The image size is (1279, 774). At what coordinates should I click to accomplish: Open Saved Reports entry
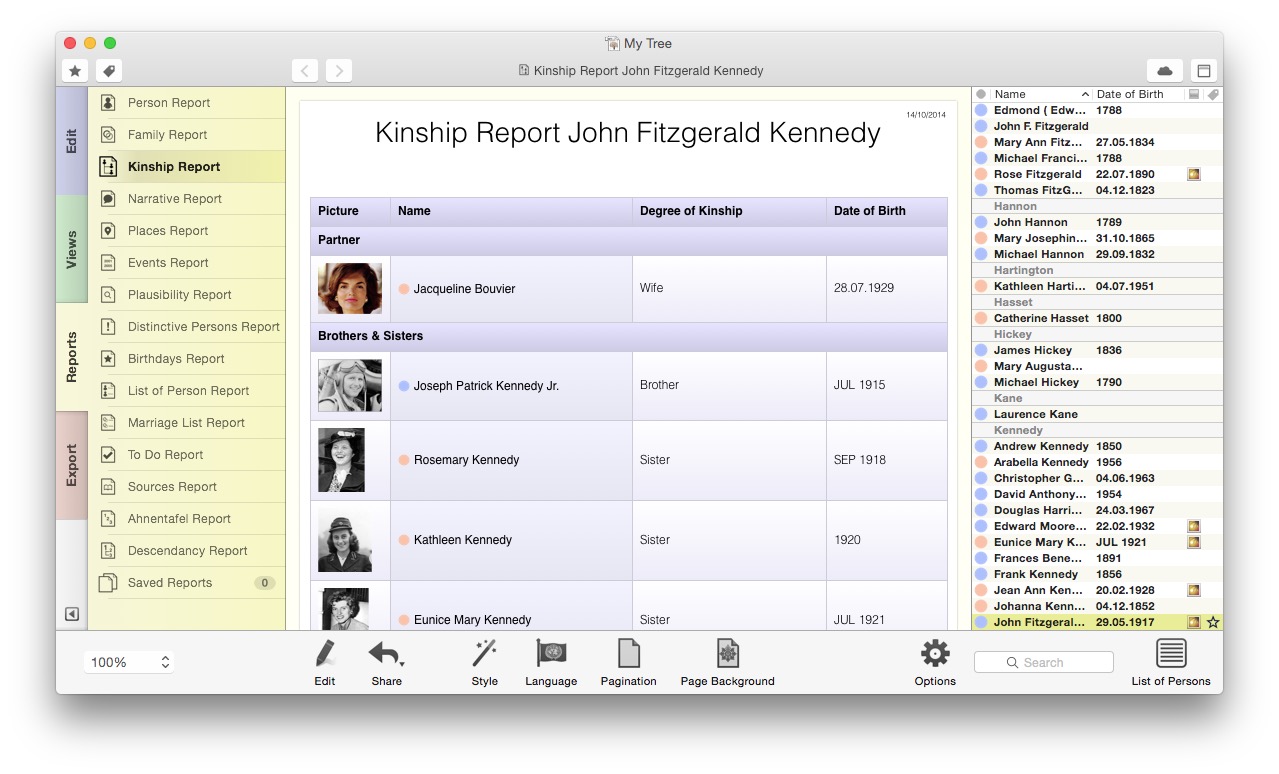(187, 583)
